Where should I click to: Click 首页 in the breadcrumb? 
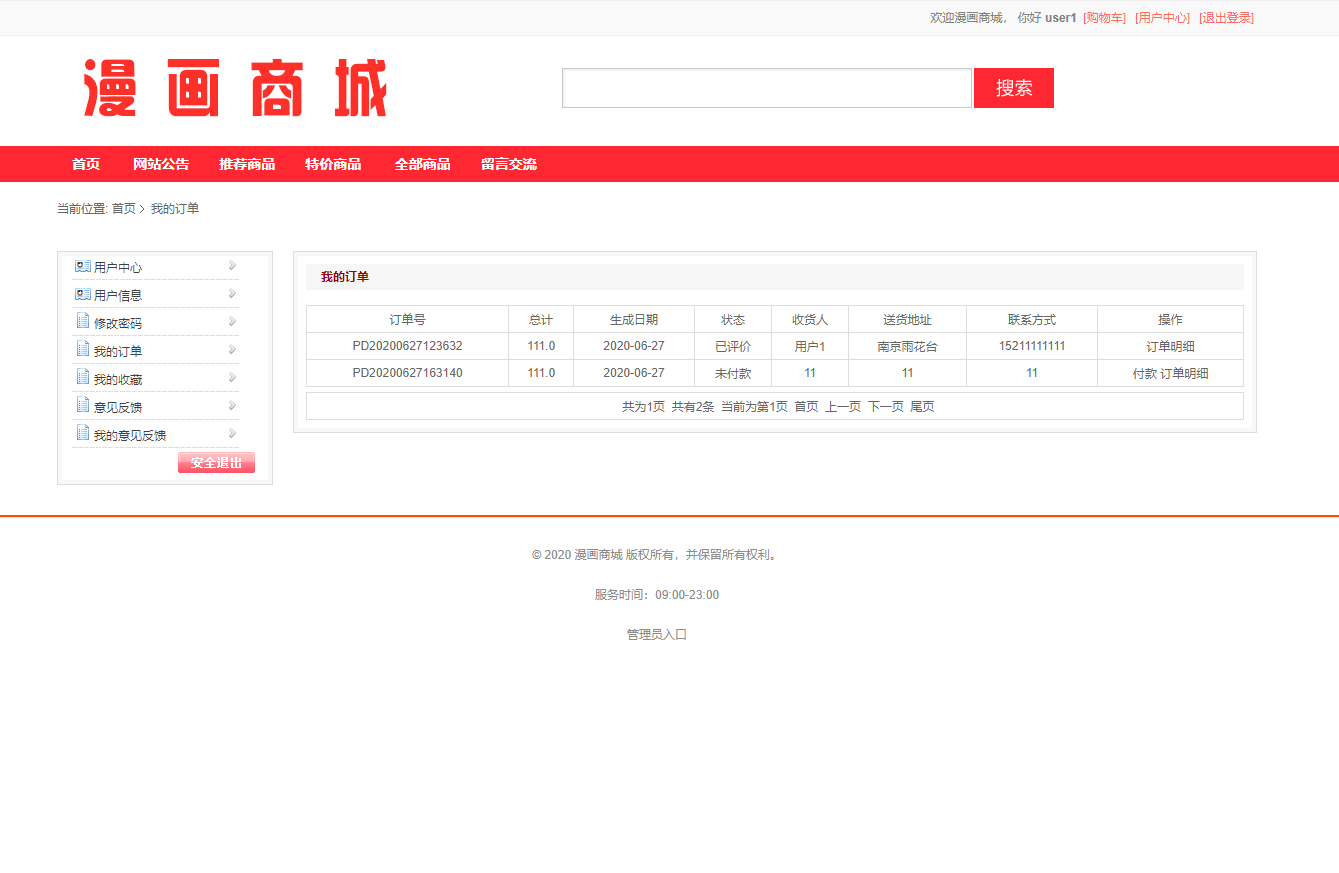(x=124, y=208)
